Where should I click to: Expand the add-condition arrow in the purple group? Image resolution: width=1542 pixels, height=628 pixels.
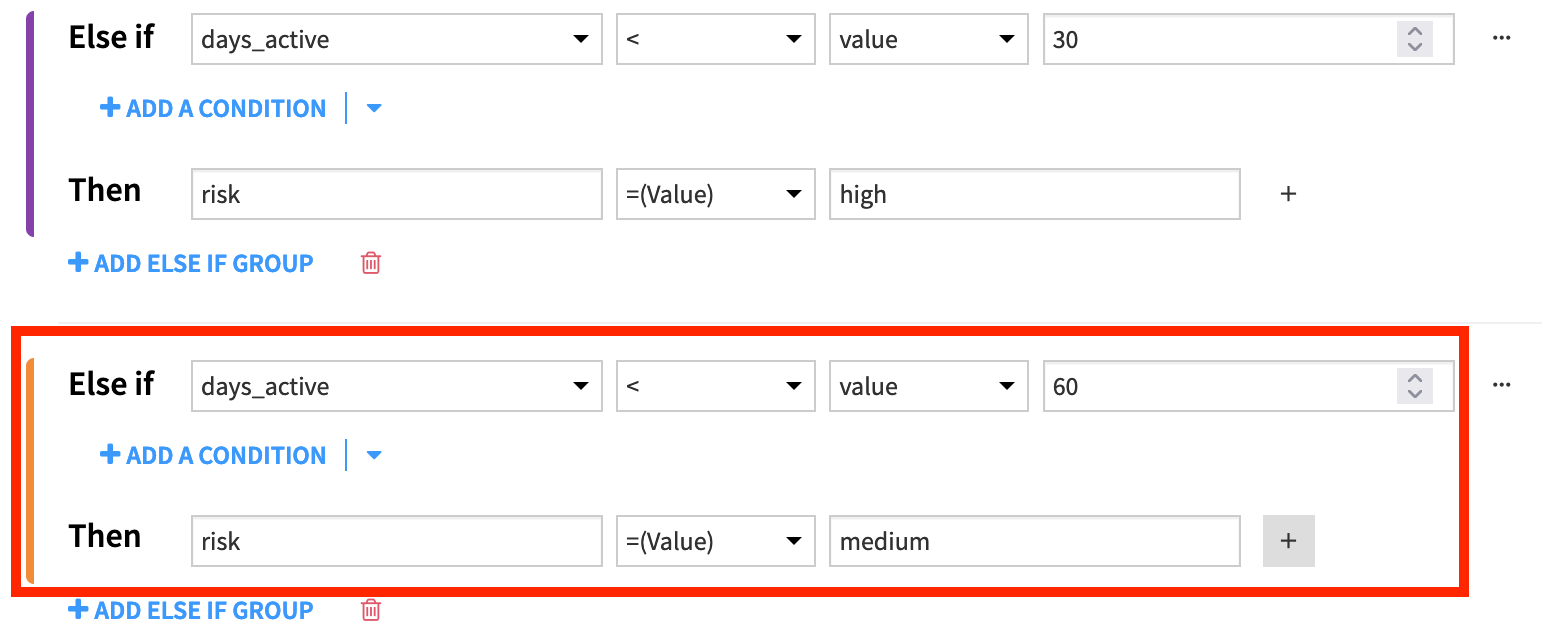click(x=374, y=108)
